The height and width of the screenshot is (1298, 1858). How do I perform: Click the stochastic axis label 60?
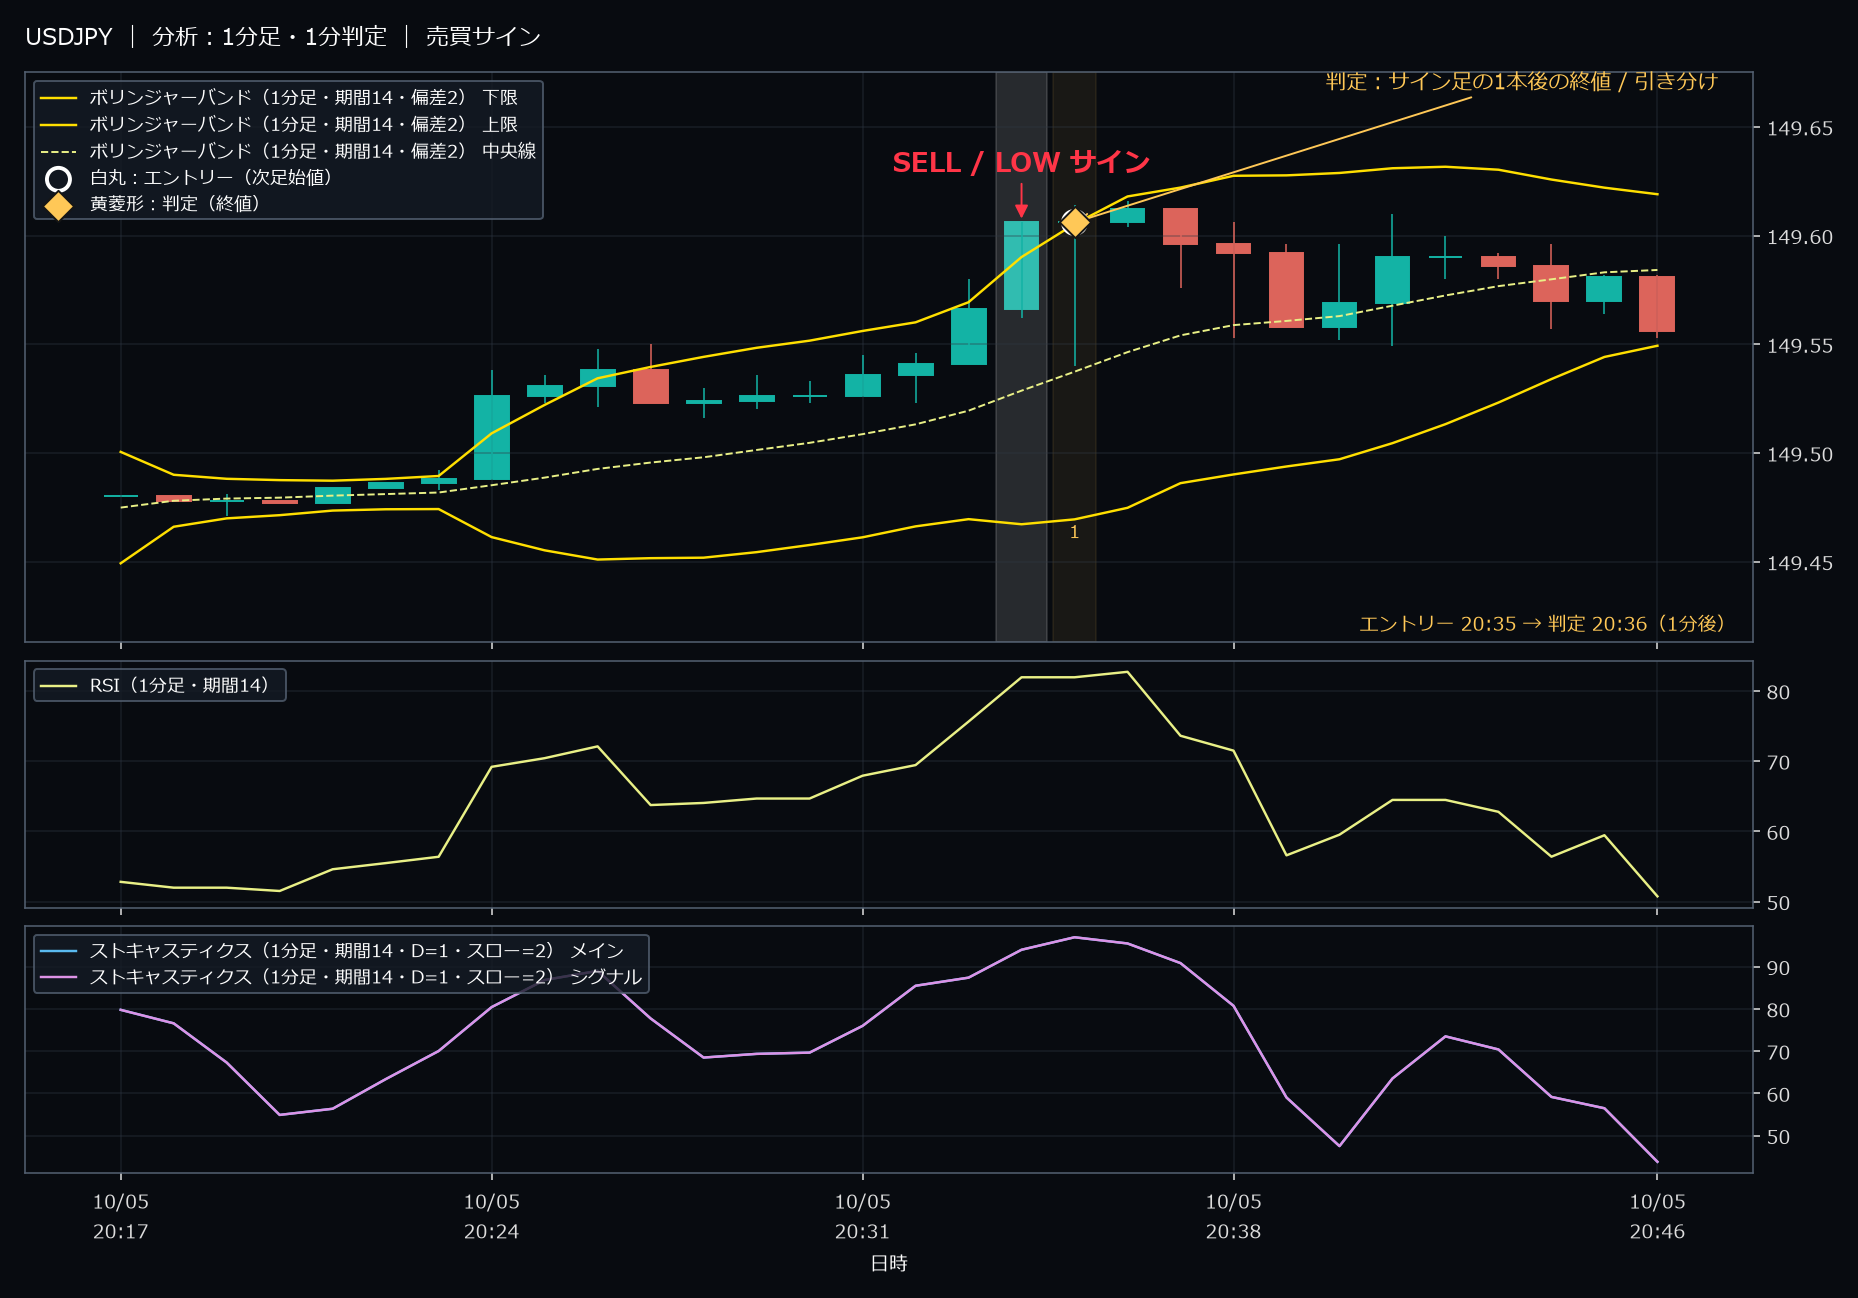coord(1778,1095)
